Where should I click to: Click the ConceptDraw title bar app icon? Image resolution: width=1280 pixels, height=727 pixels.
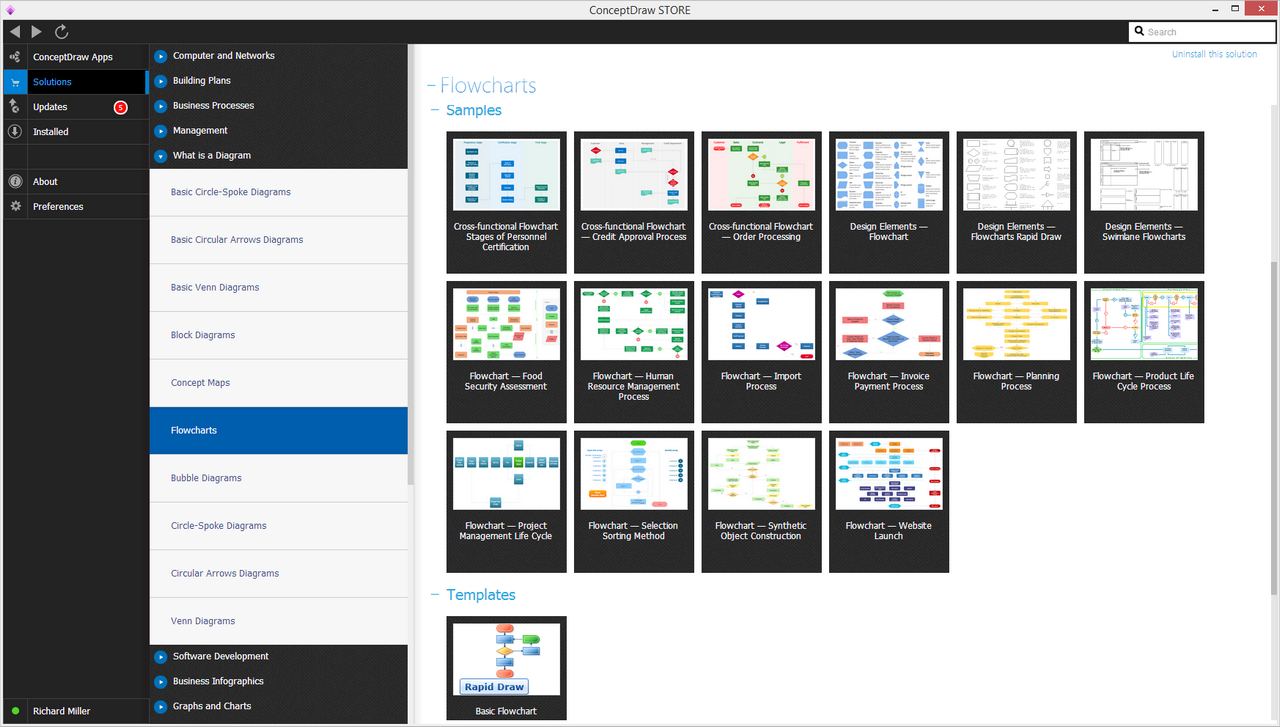point(10,10)
